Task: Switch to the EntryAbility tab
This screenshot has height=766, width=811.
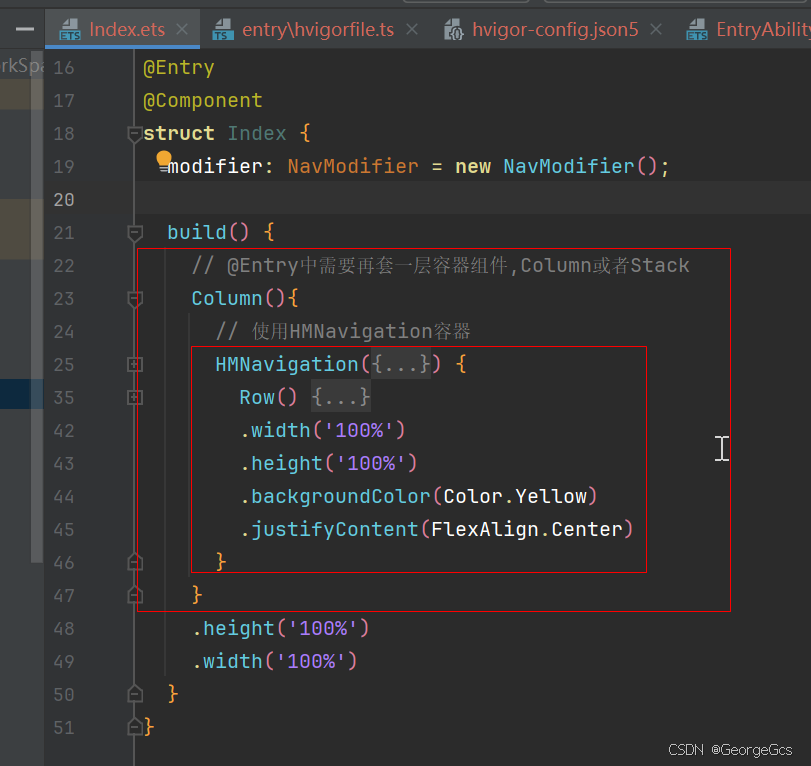Action: 763,29
